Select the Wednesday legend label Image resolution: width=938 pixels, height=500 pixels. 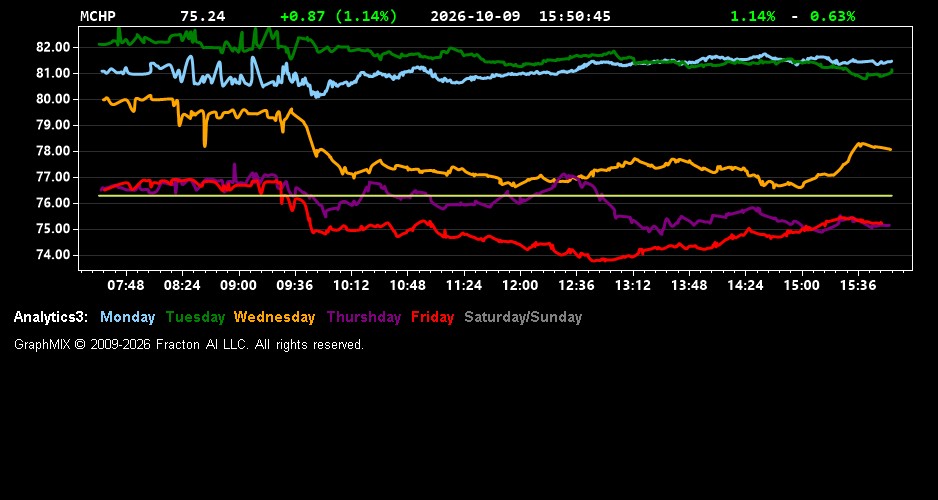tap(274, 318)
